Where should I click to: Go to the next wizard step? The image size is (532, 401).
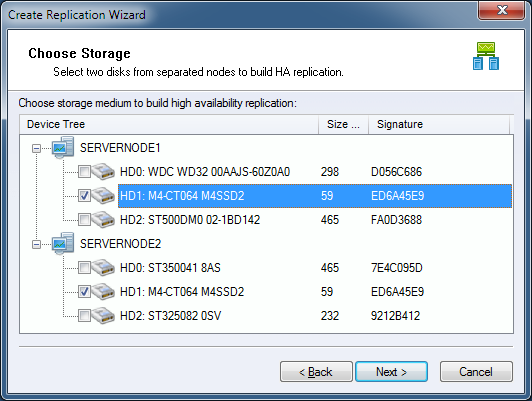391,372
